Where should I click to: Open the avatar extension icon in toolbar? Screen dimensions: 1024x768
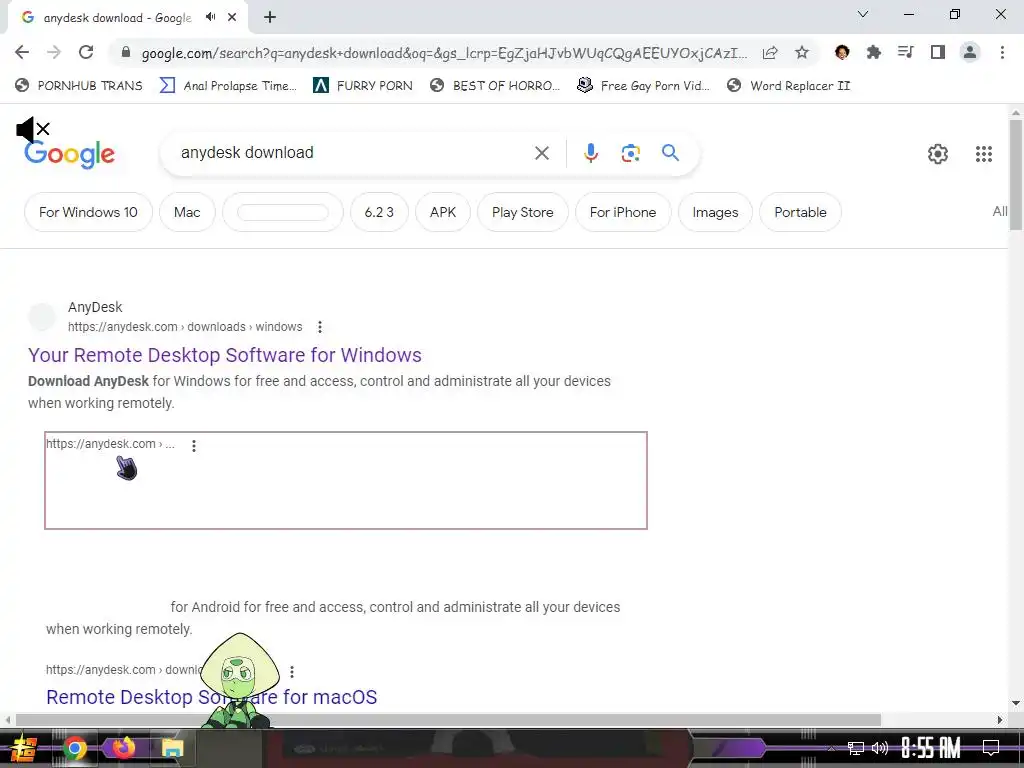coord(842,52)
